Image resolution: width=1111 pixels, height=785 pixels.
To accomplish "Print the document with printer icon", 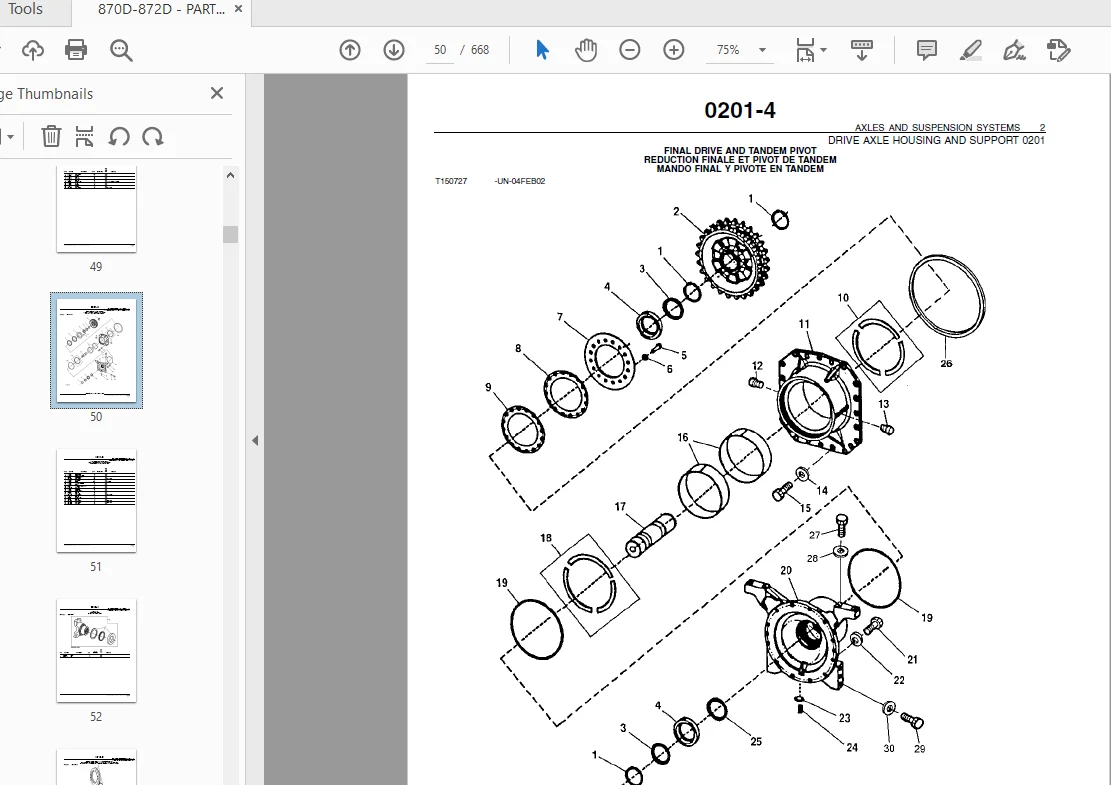I will (76, 50).
